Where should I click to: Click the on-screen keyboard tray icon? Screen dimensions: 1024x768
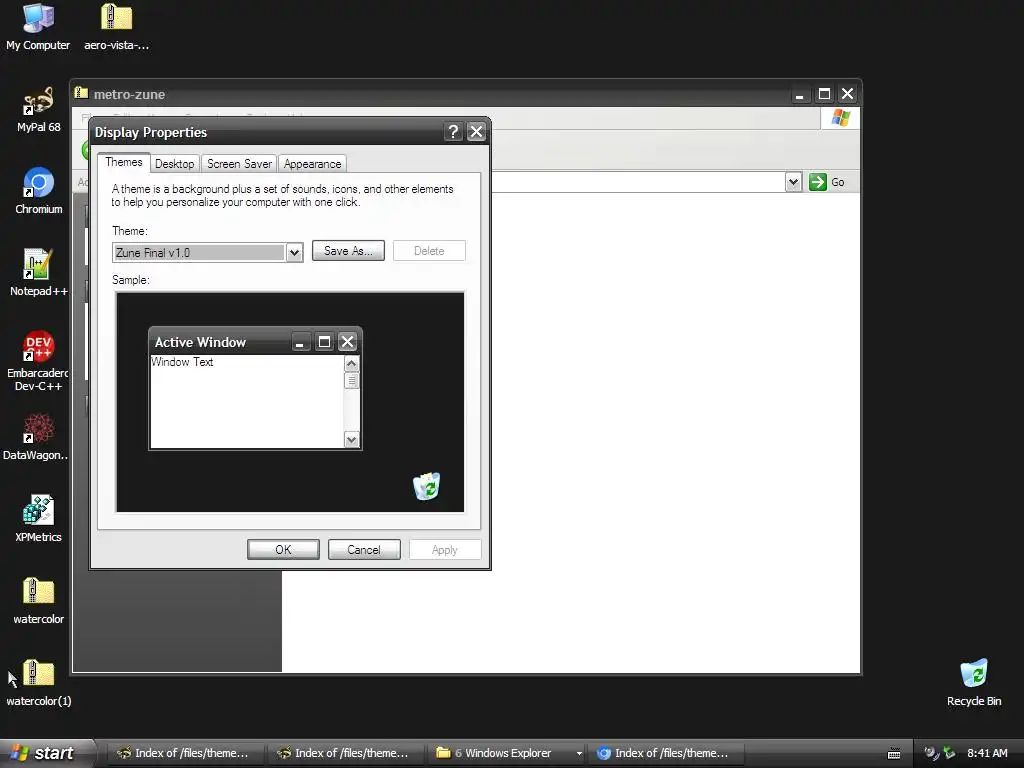pyautogui.click(x=894, y=753)
